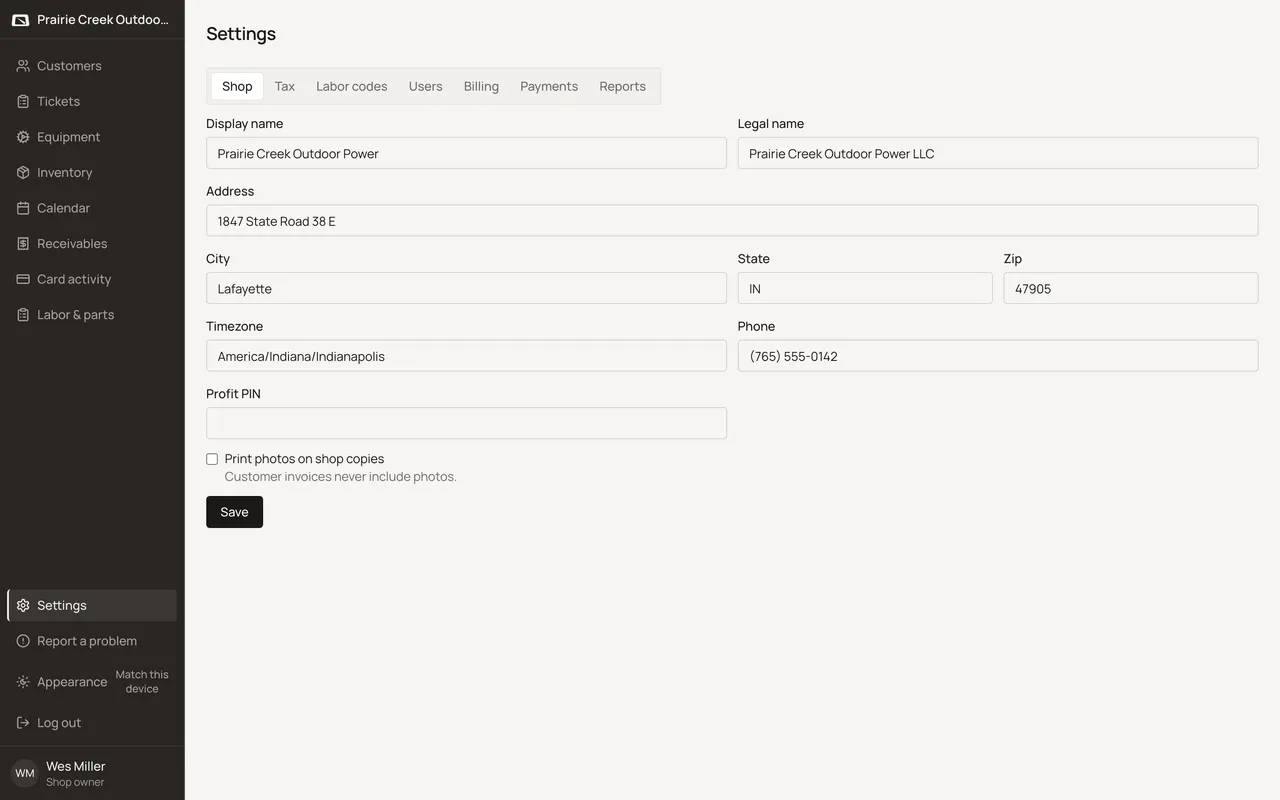Open the Calendar icon in sidebar
The image size is (1280, 800).
click(x=23, y=208)
